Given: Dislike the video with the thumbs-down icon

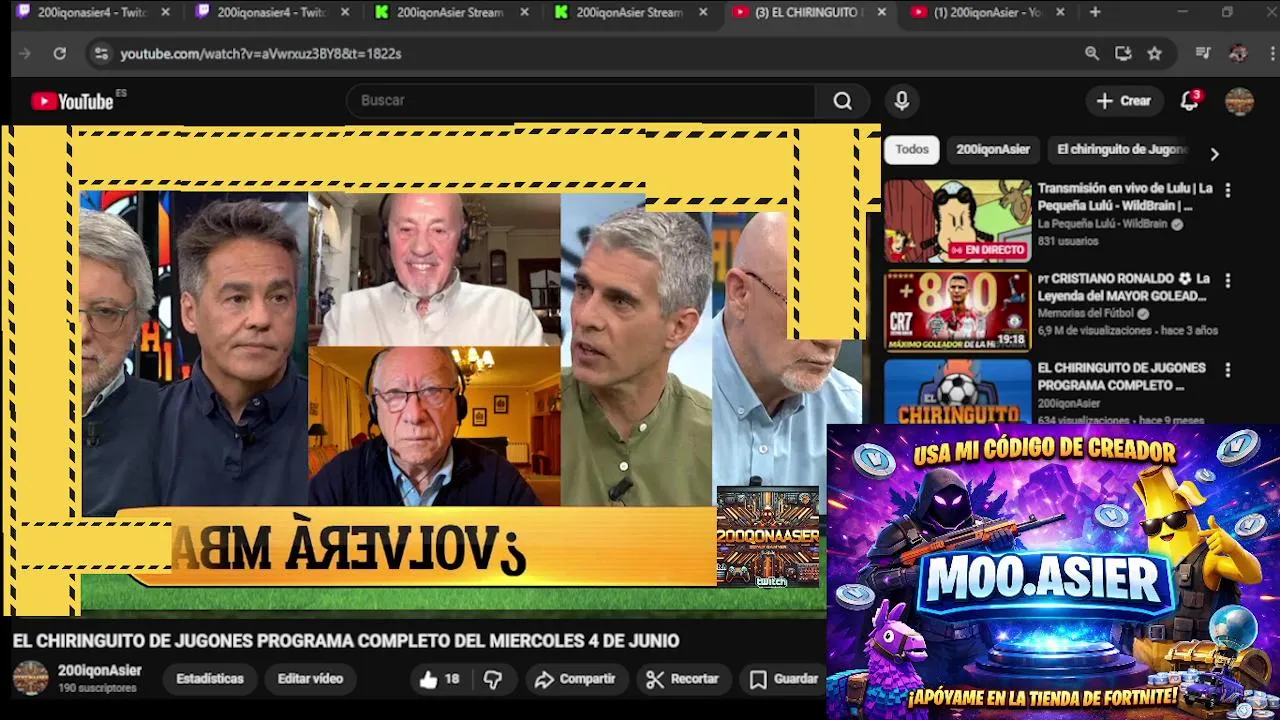Looking at the screenshot, I should [x=493, y=679].
